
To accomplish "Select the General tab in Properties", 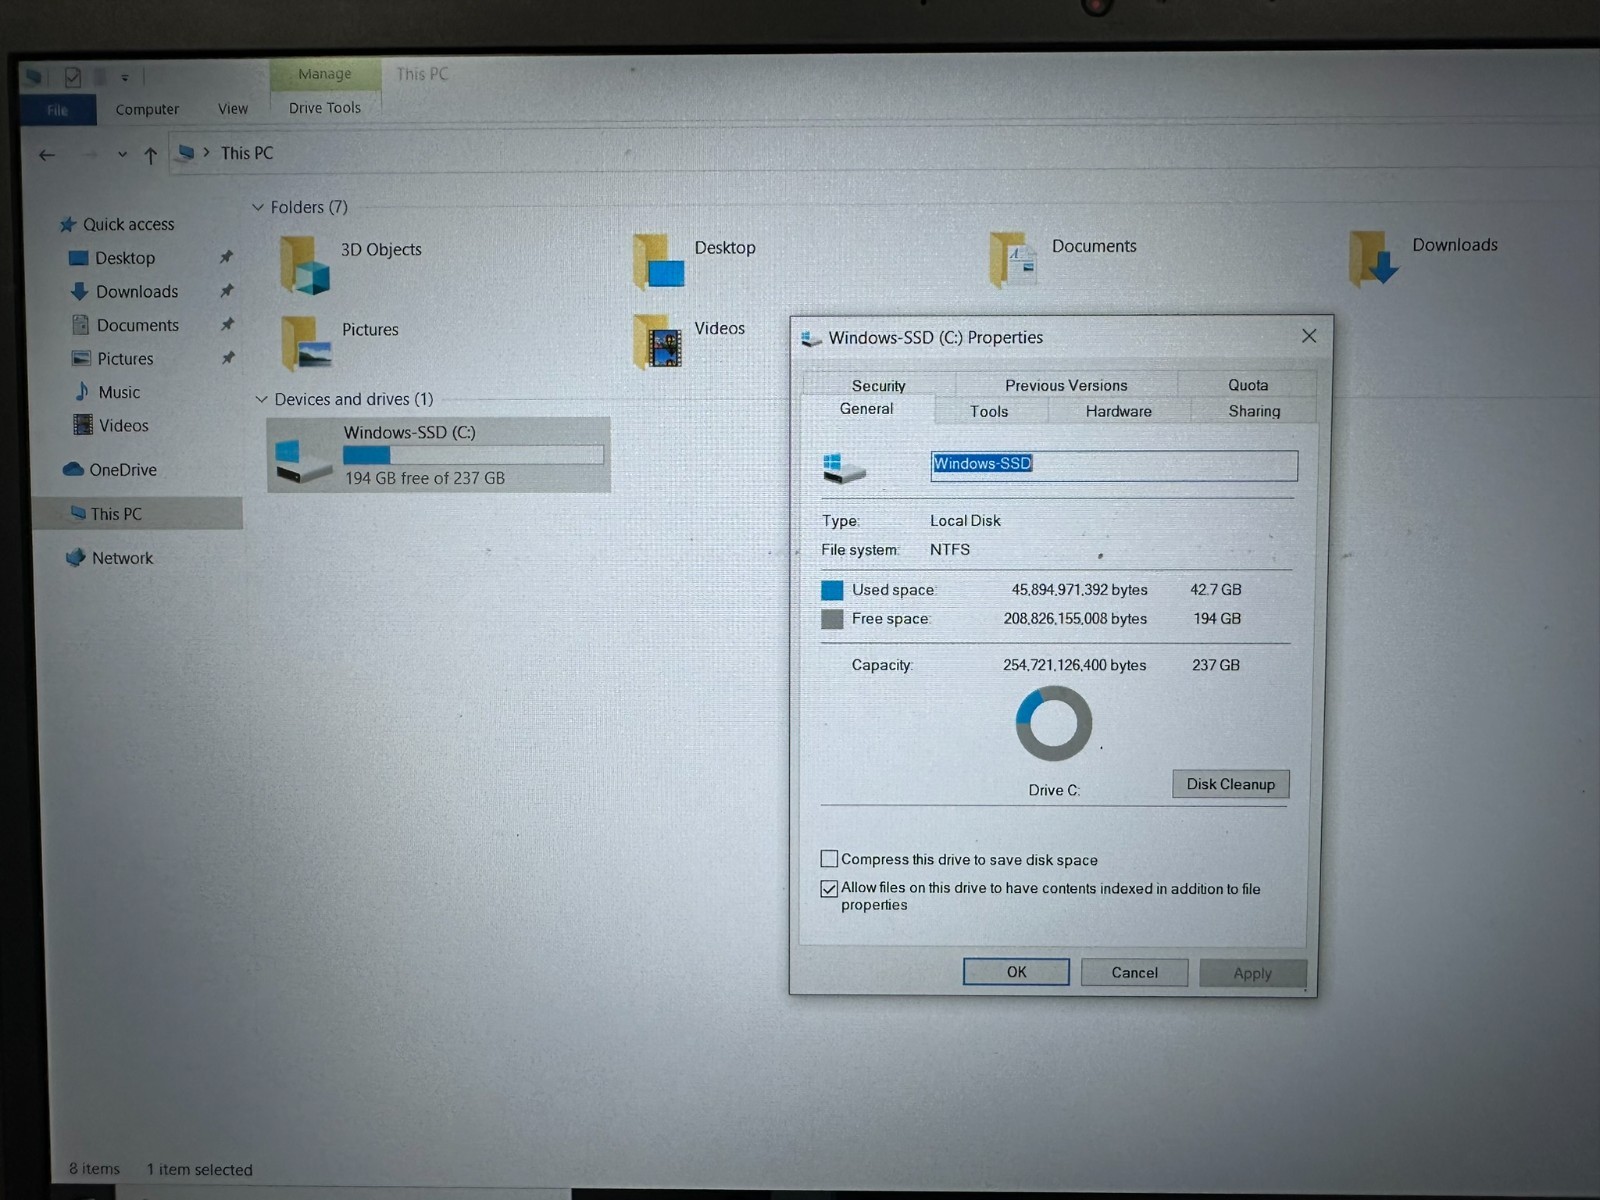I will click(867, 409).
